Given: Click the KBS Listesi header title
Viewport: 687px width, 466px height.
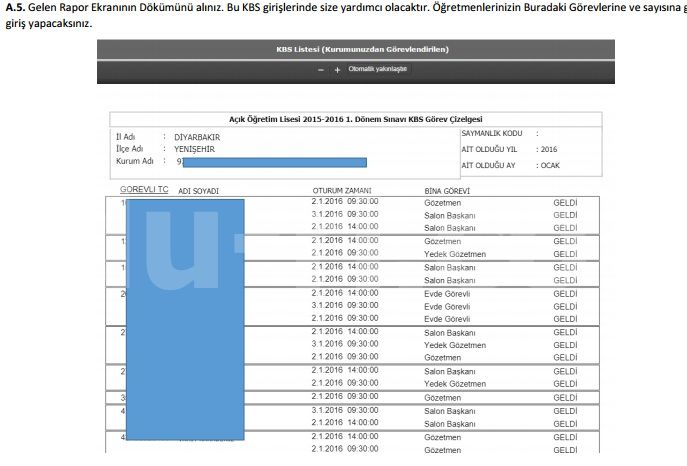Looking at the screenshot, I should point(362,49).
